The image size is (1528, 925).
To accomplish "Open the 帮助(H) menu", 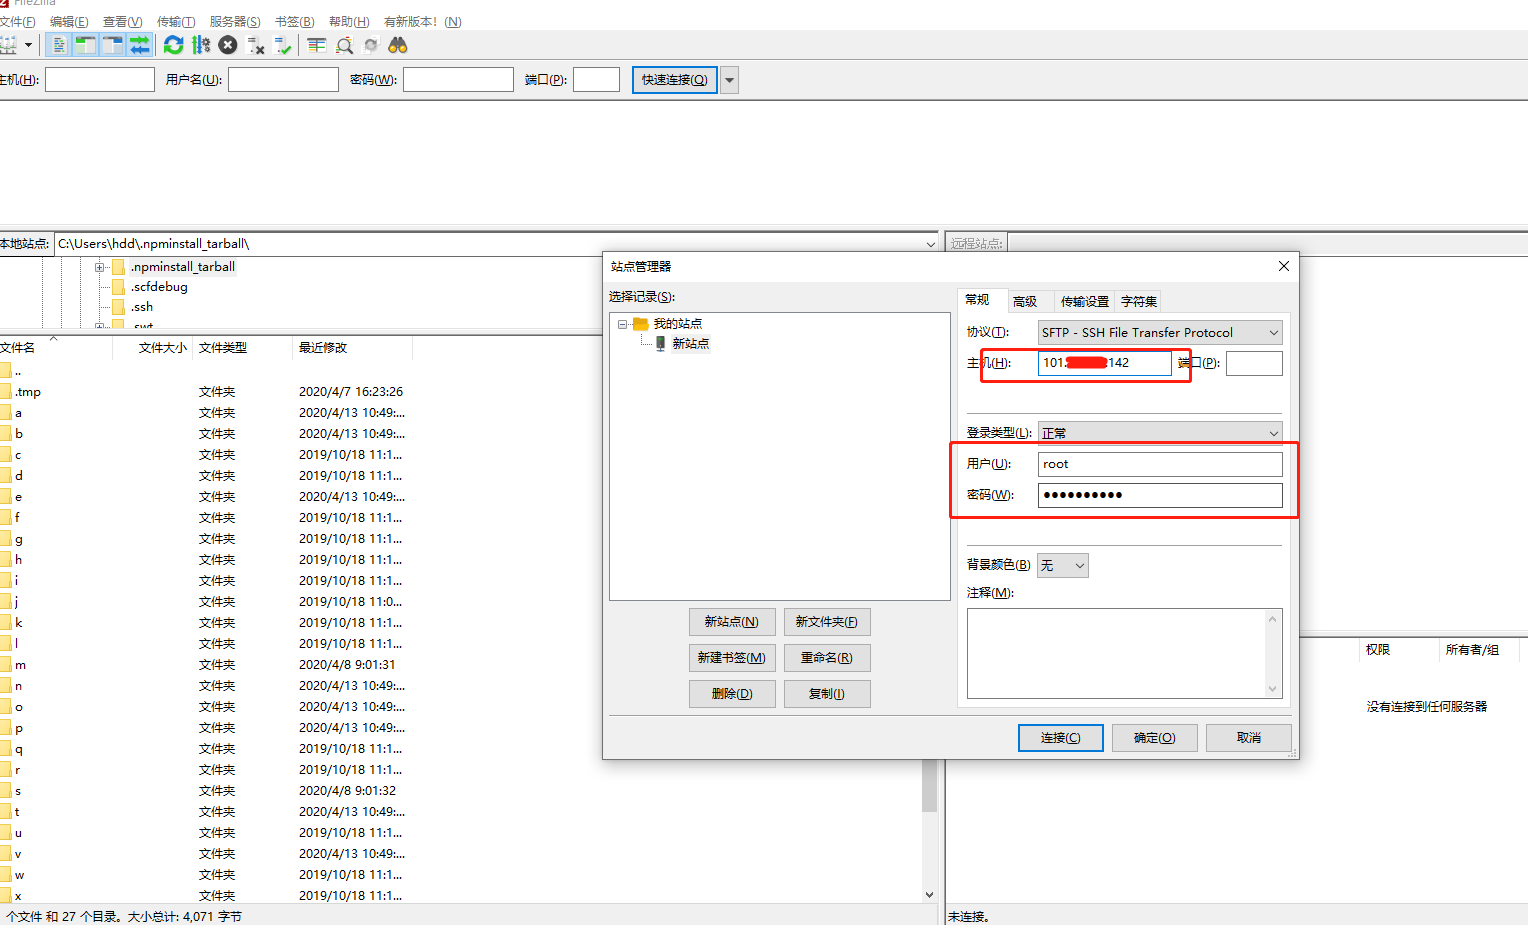I will (349, 21).
